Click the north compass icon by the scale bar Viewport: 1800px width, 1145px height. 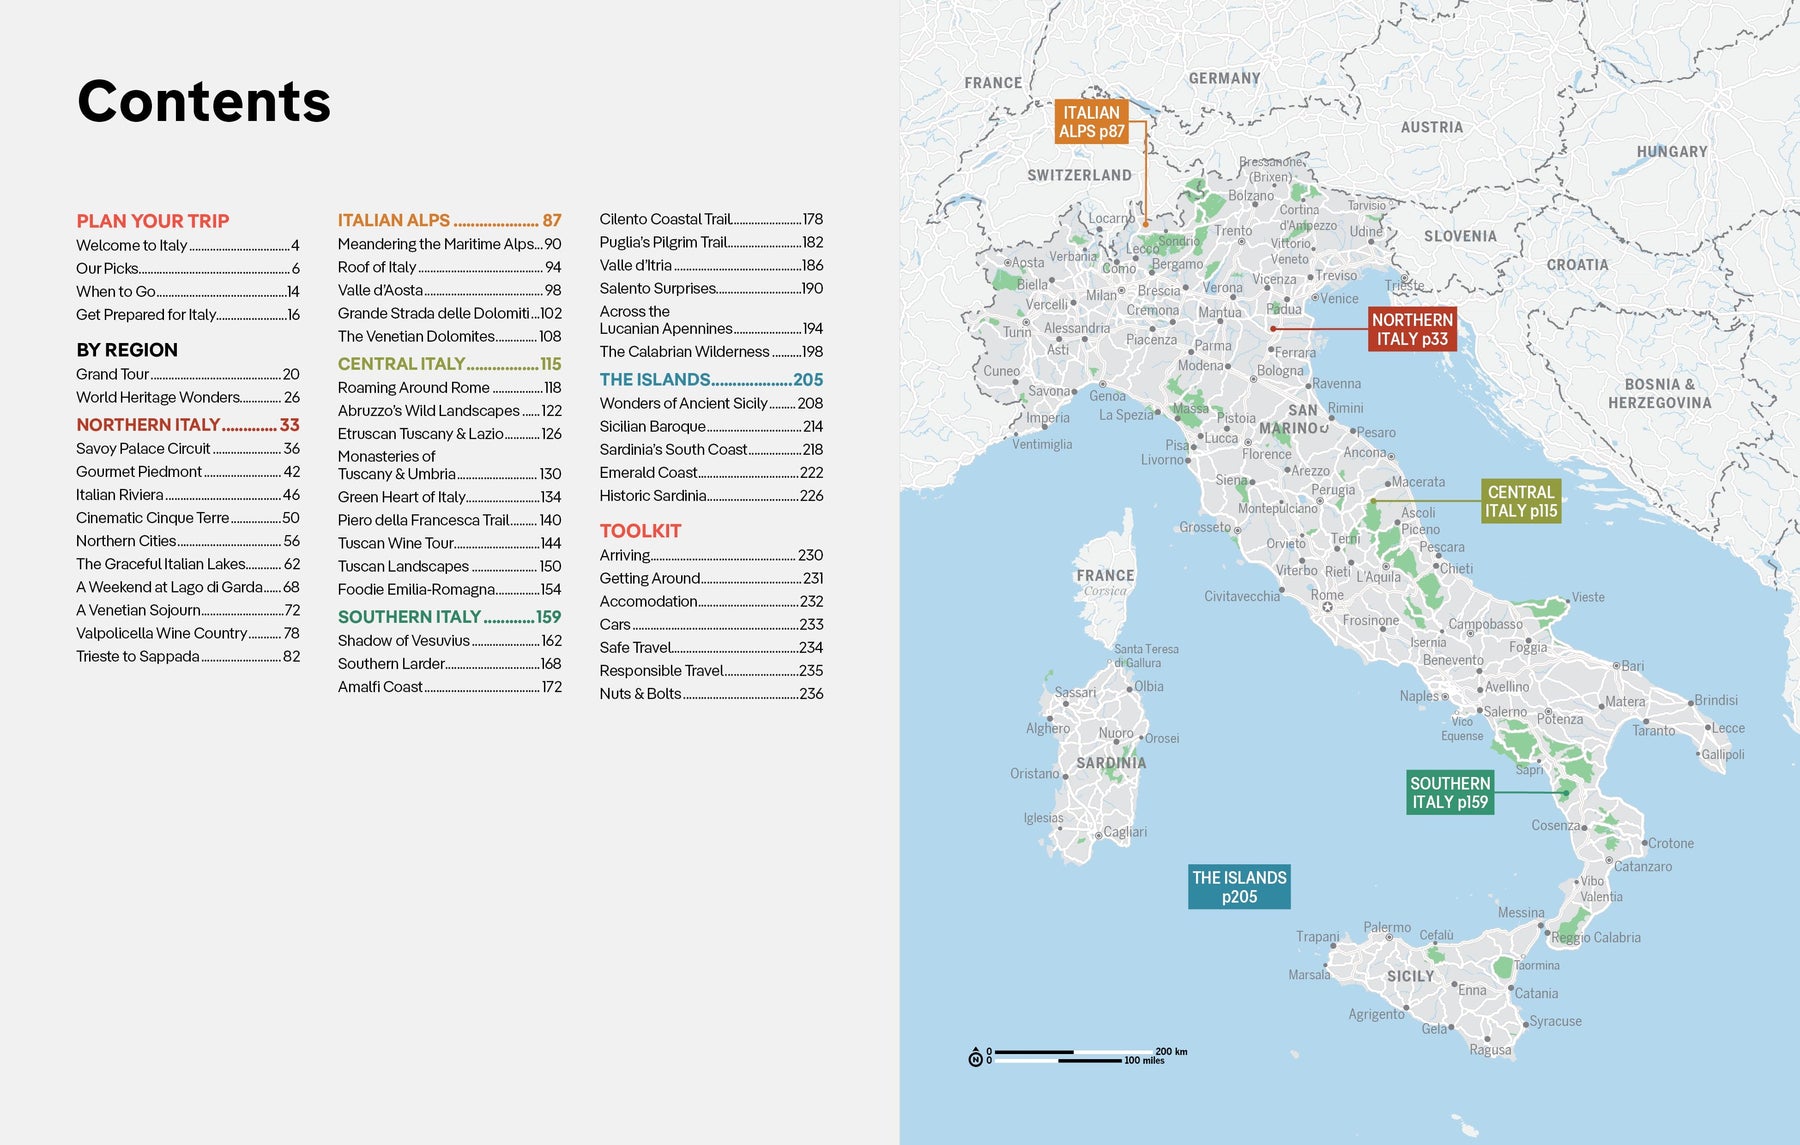pos(975,1059)
